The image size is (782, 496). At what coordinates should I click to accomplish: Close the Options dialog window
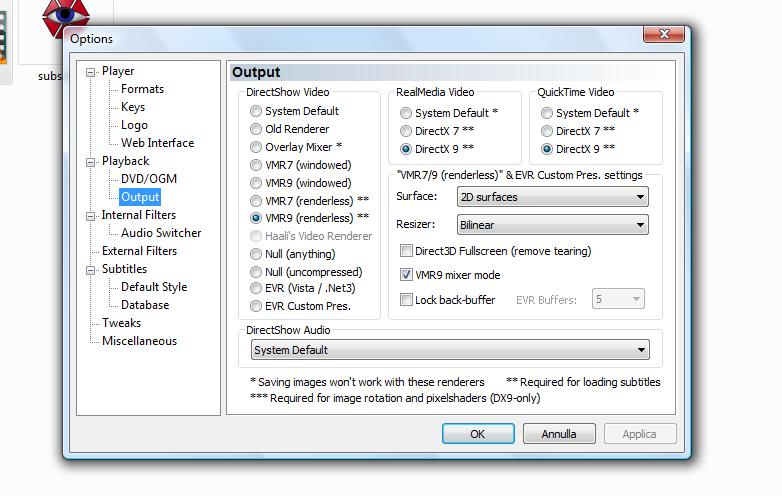(x=663, y=36)
